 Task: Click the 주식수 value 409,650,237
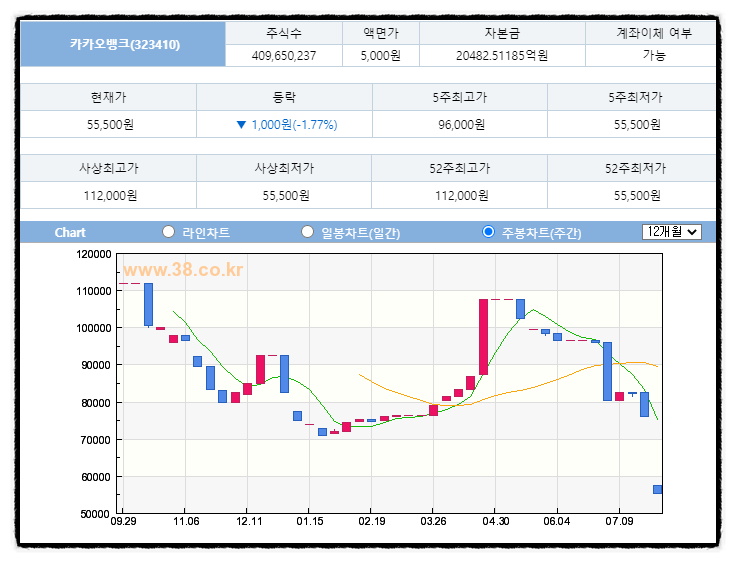[x=284, y=56]
